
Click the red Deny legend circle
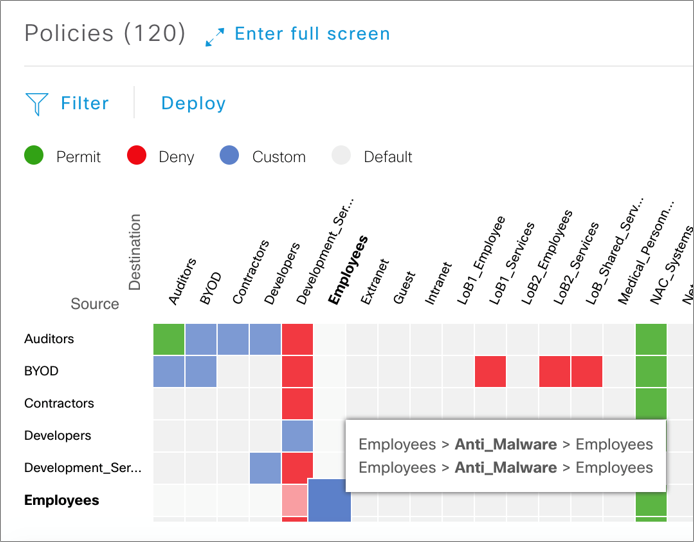click(137, 156)
